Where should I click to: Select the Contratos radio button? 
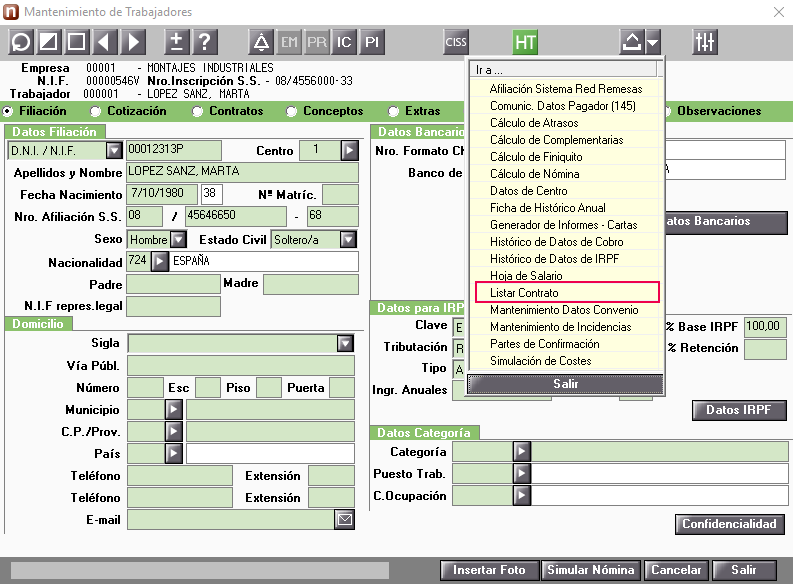(197, 111)
